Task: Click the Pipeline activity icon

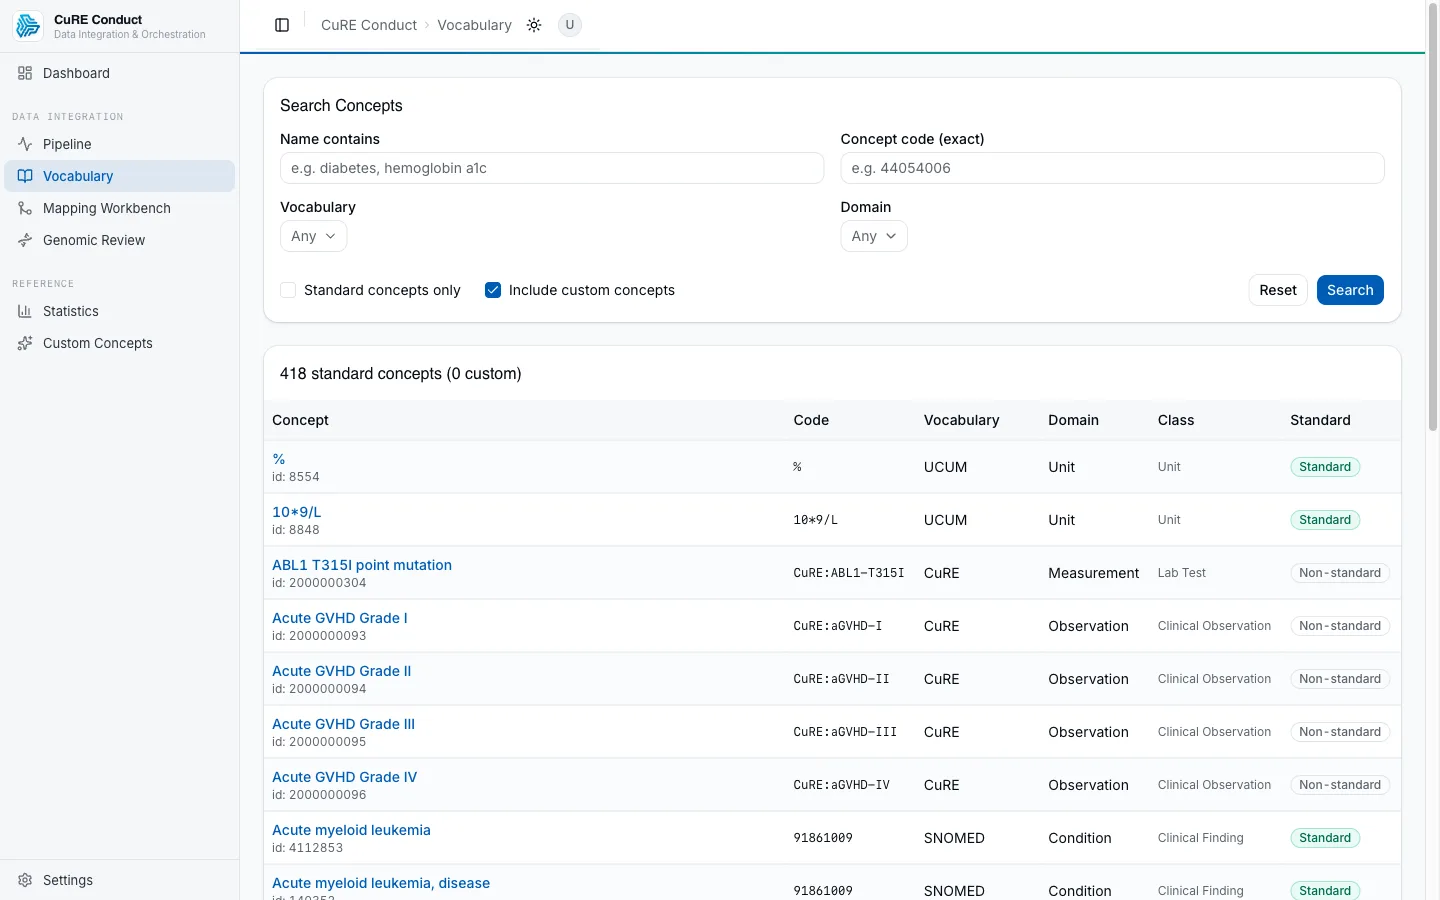Action: pyautogui.click(x=25, y=144)
